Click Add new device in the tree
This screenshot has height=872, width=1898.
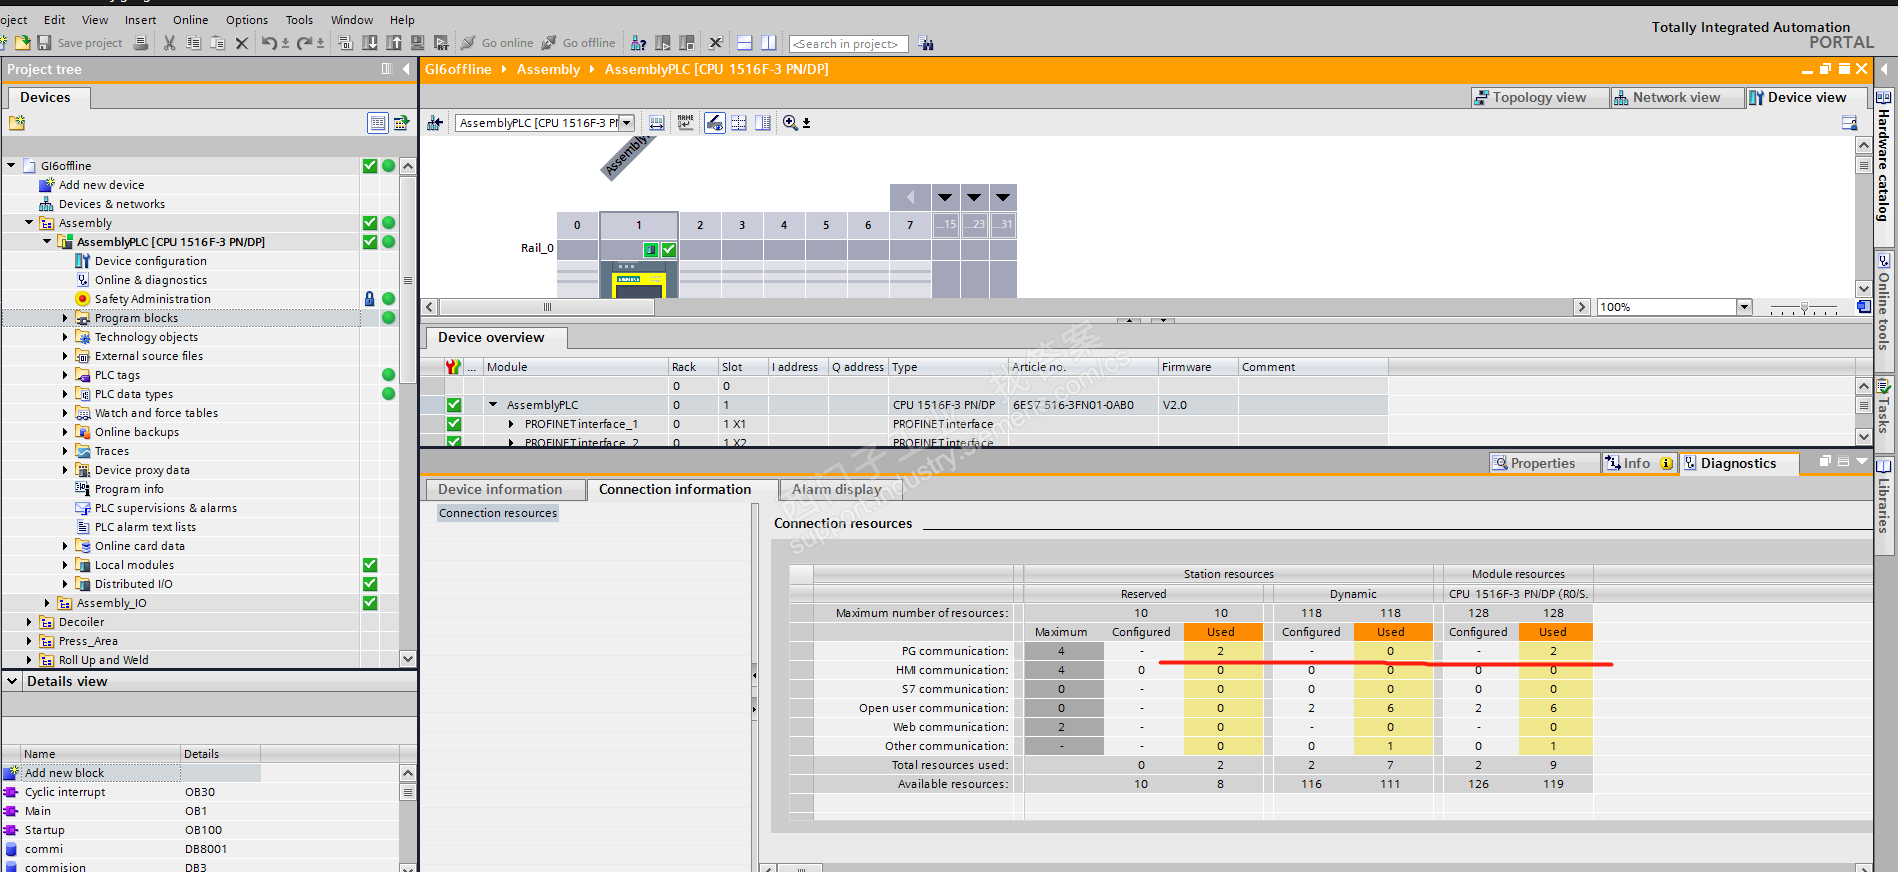pos(101,185)
